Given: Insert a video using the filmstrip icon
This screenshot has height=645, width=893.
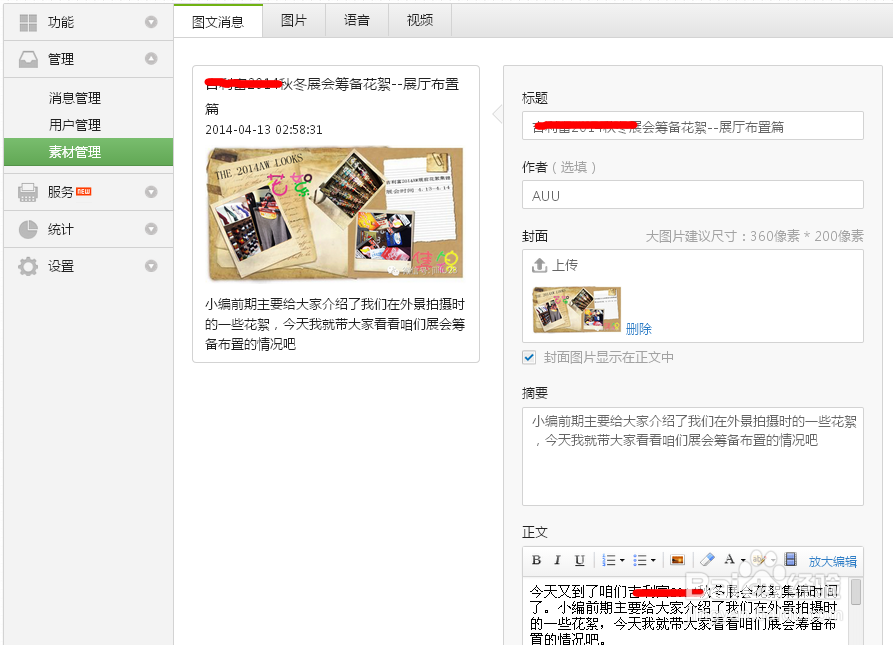Looking at the screenshot, I should pyautogui.click(x=790, y=560).
